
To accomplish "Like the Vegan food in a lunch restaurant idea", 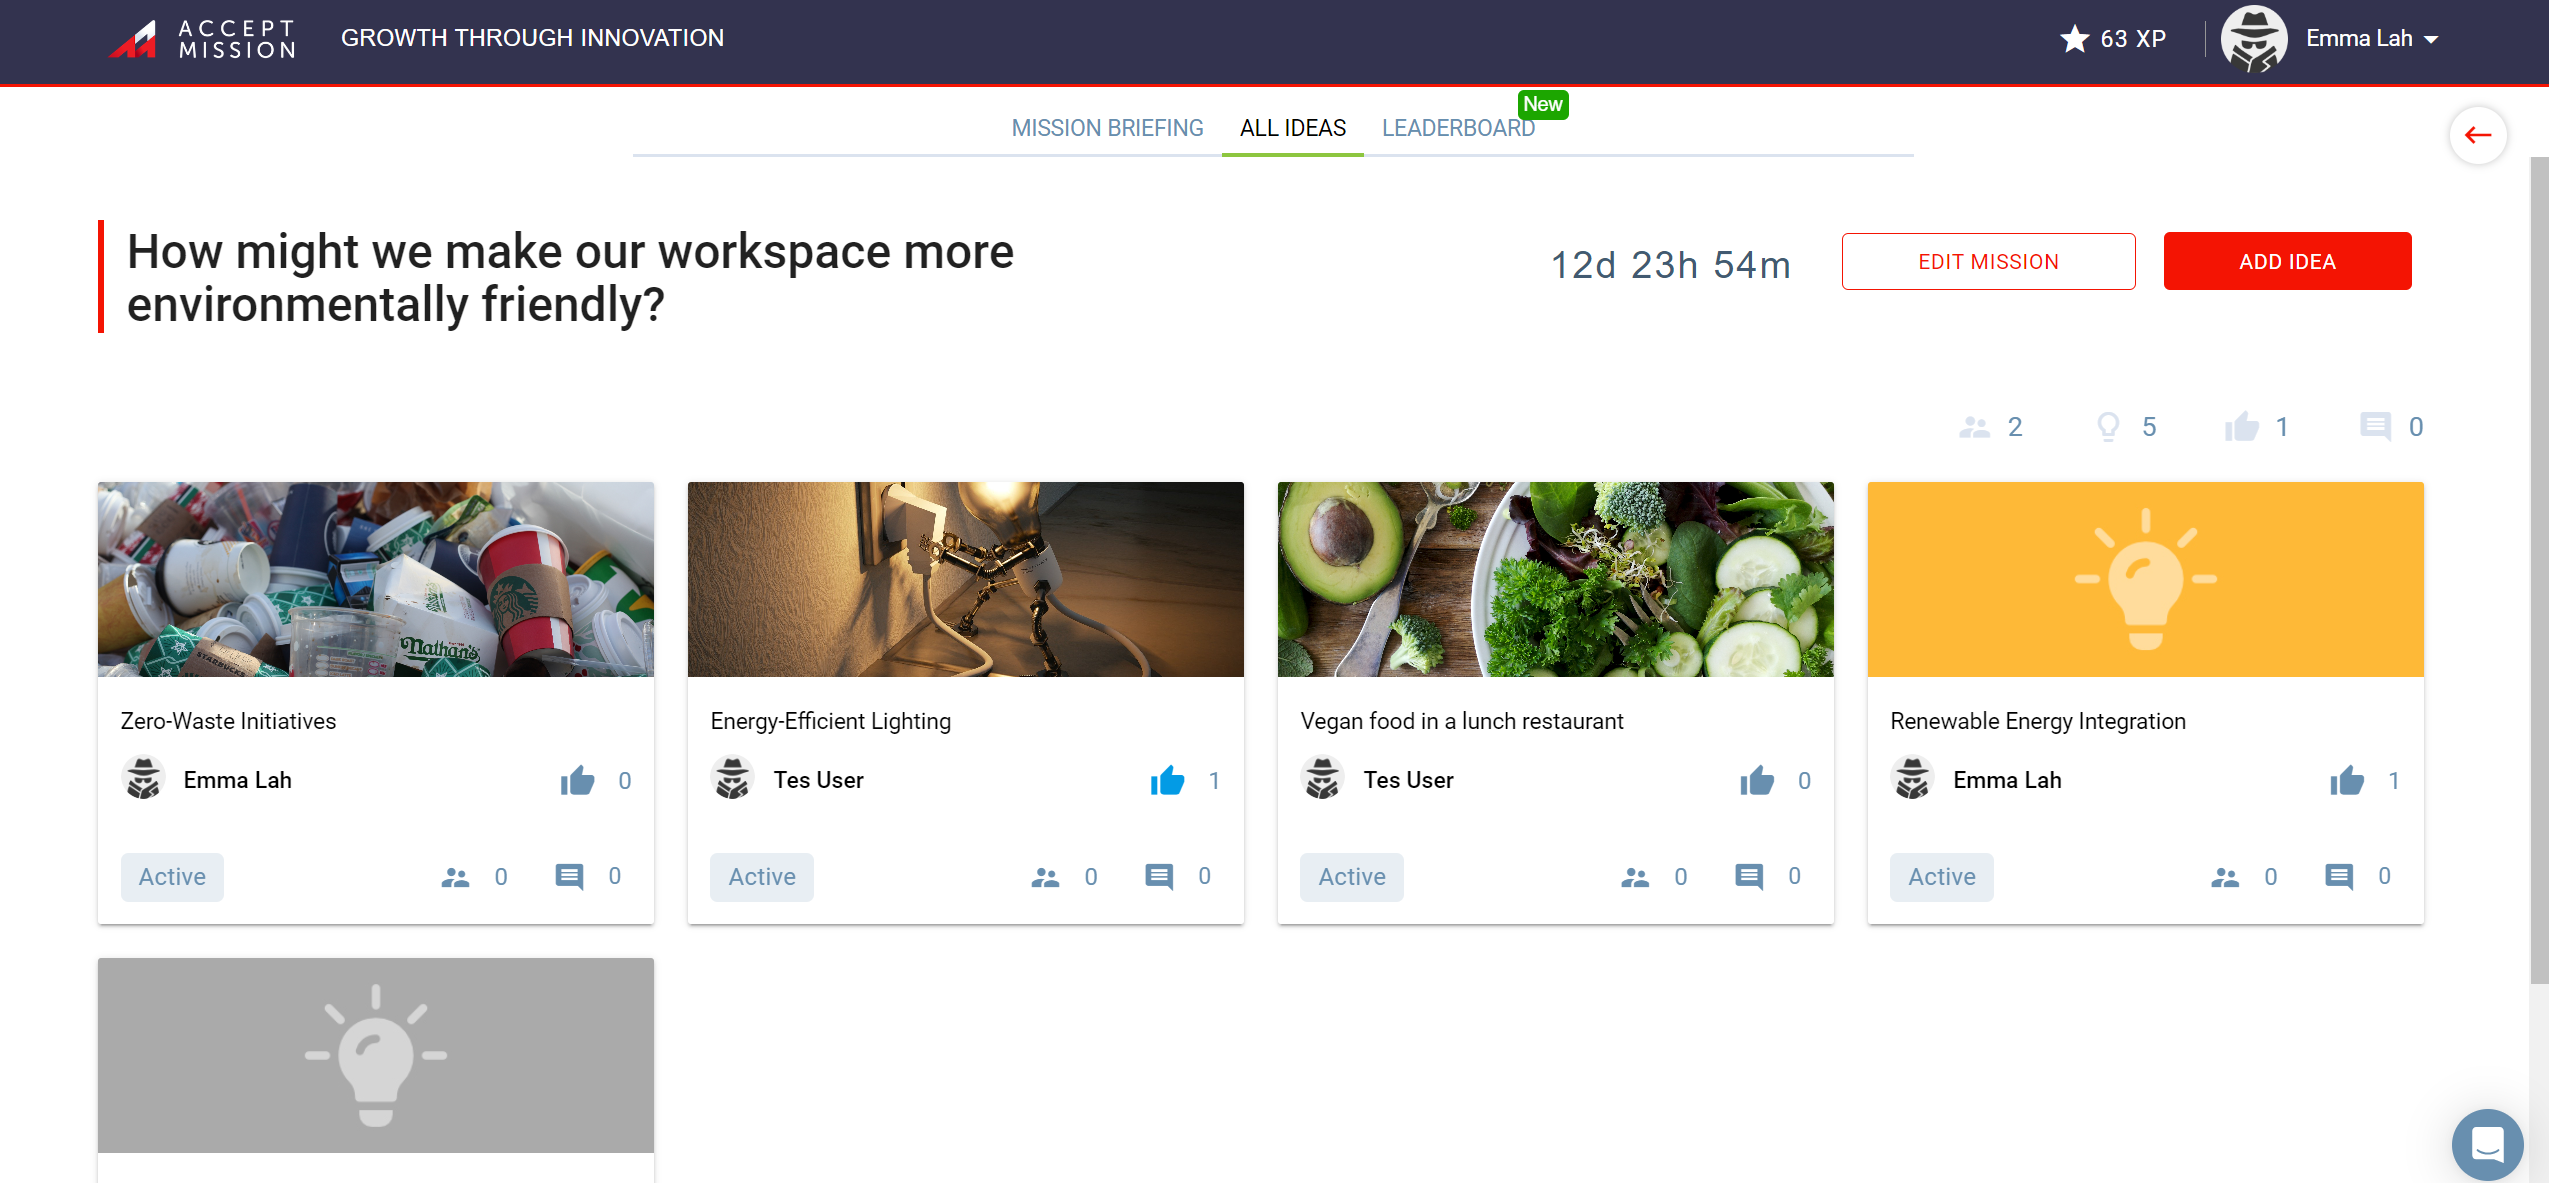I will click(1757, 780).
